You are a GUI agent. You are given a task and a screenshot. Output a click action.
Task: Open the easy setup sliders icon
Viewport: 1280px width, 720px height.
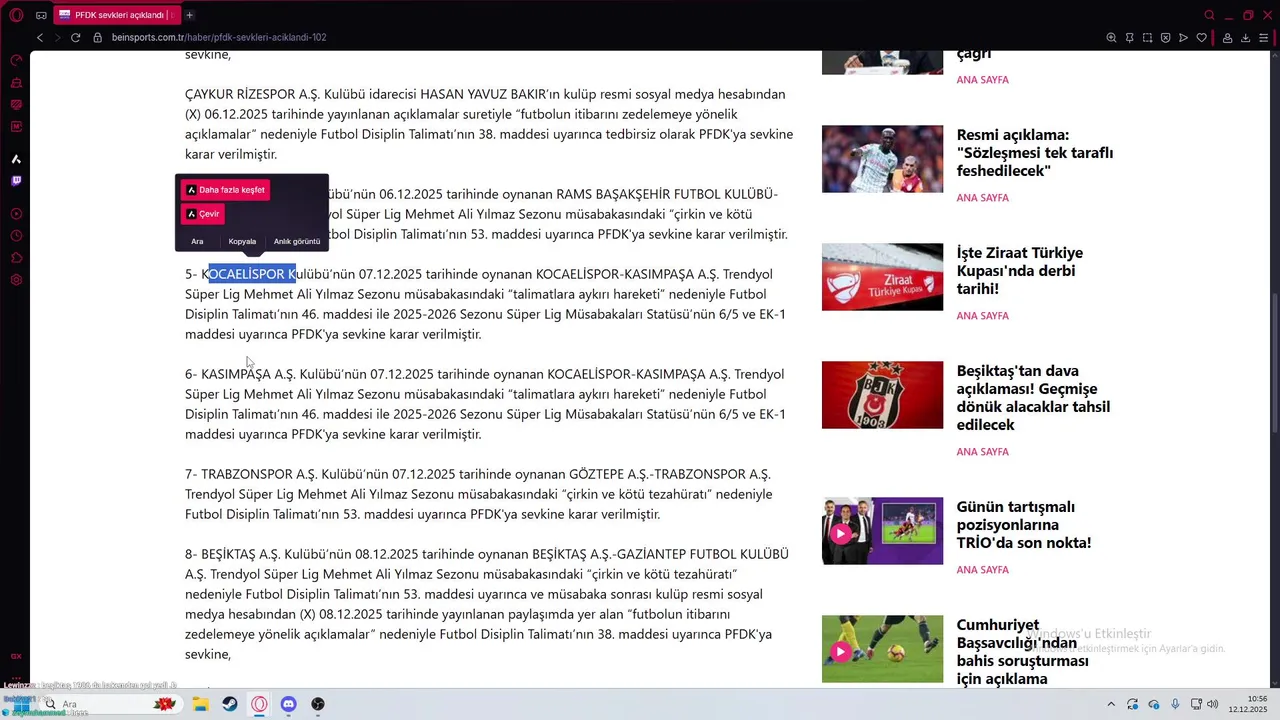tap(1264, 37)
